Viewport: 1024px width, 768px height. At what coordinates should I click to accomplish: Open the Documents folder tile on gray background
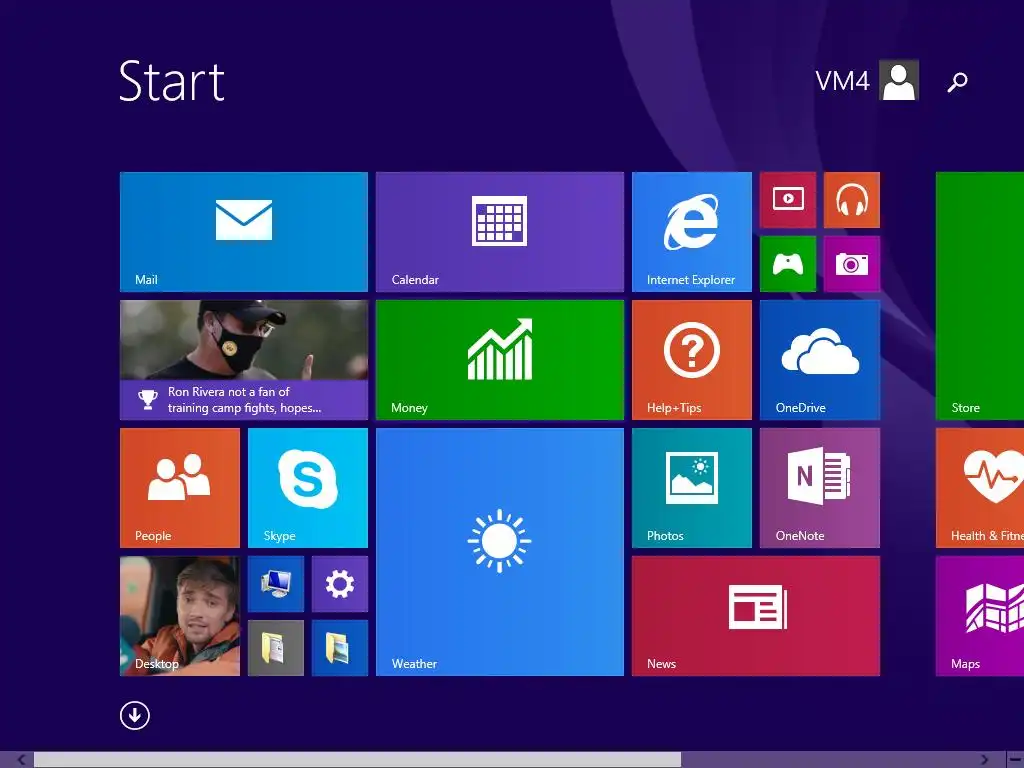[276, 648]
